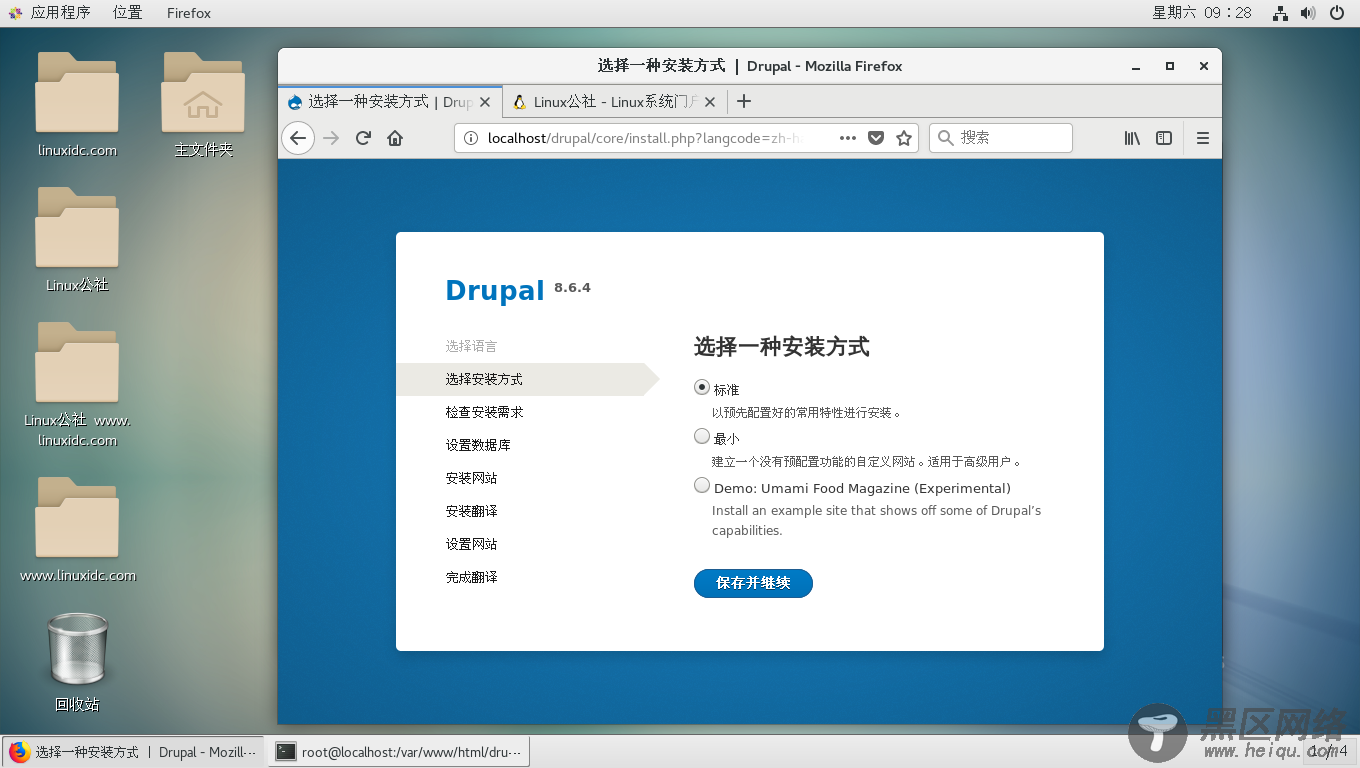The width and height of the screenshot is (1360, 768).
Task: Open the Firefox home page button
Action: pyautogui.click(x=395, y=138)
